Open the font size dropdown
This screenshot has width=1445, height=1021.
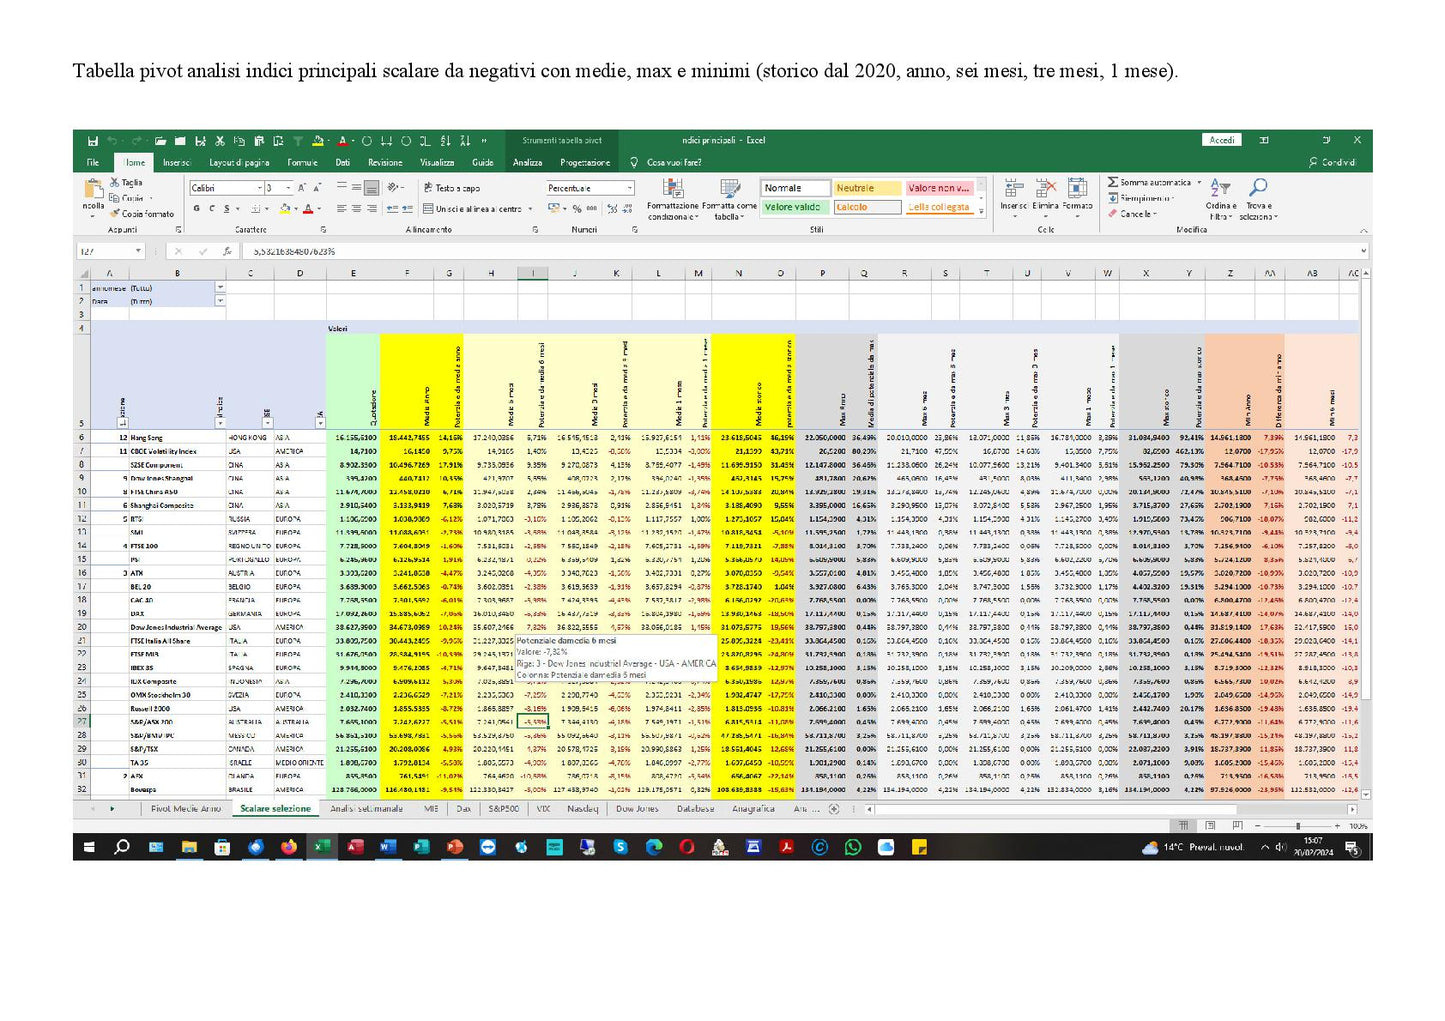click(289, 188)
